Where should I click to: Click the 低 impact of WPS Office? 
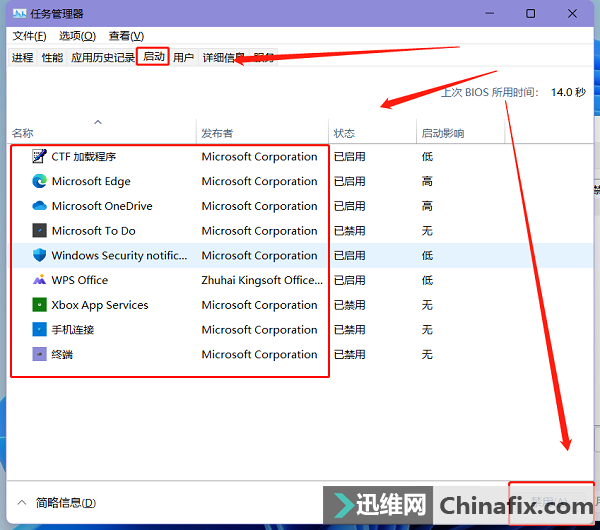(427, 280)
